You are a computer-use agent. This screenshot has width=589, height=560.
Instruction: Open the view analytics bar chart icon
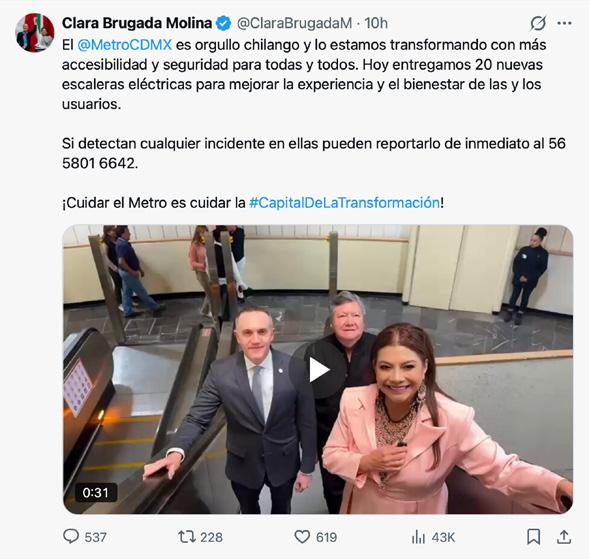pyautogui.click(x=418, y=537)
